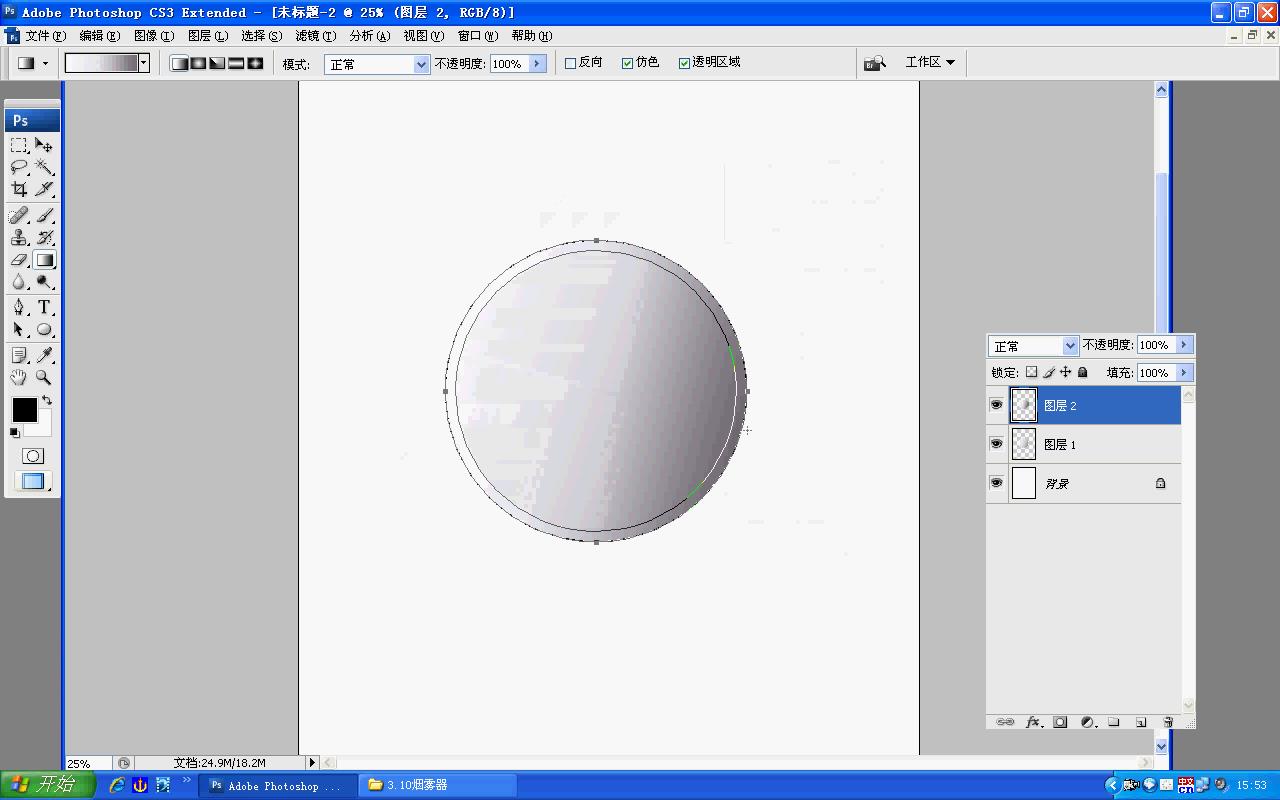Create a new layer group
This screenshot has height=800, width=1280.
tap(1113, 722)
